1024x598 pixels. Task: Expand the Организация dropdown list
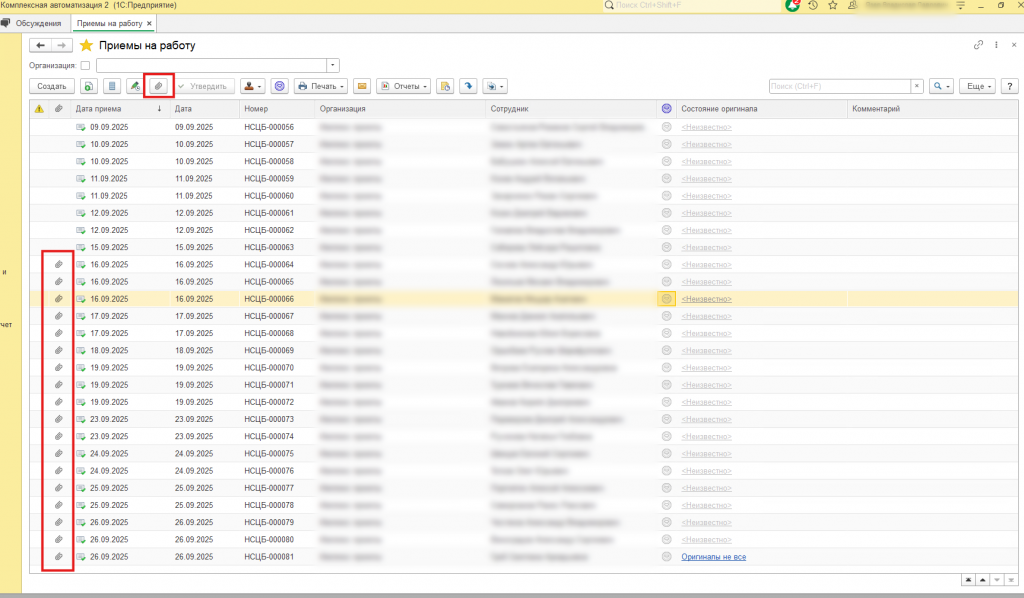(332, 65)
